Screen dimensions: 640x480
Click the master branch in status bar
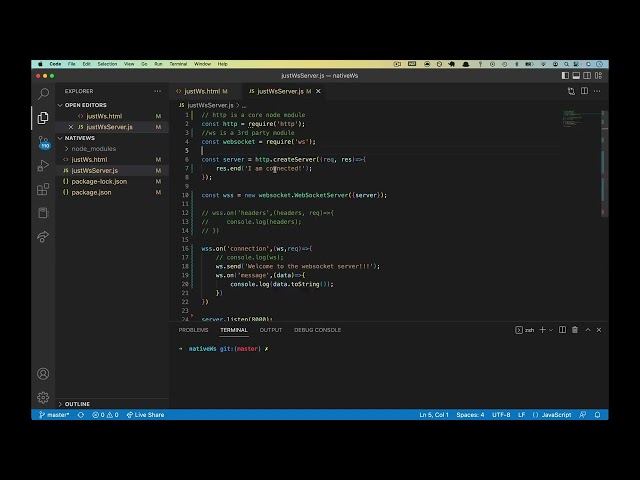(x=54, y=415)
